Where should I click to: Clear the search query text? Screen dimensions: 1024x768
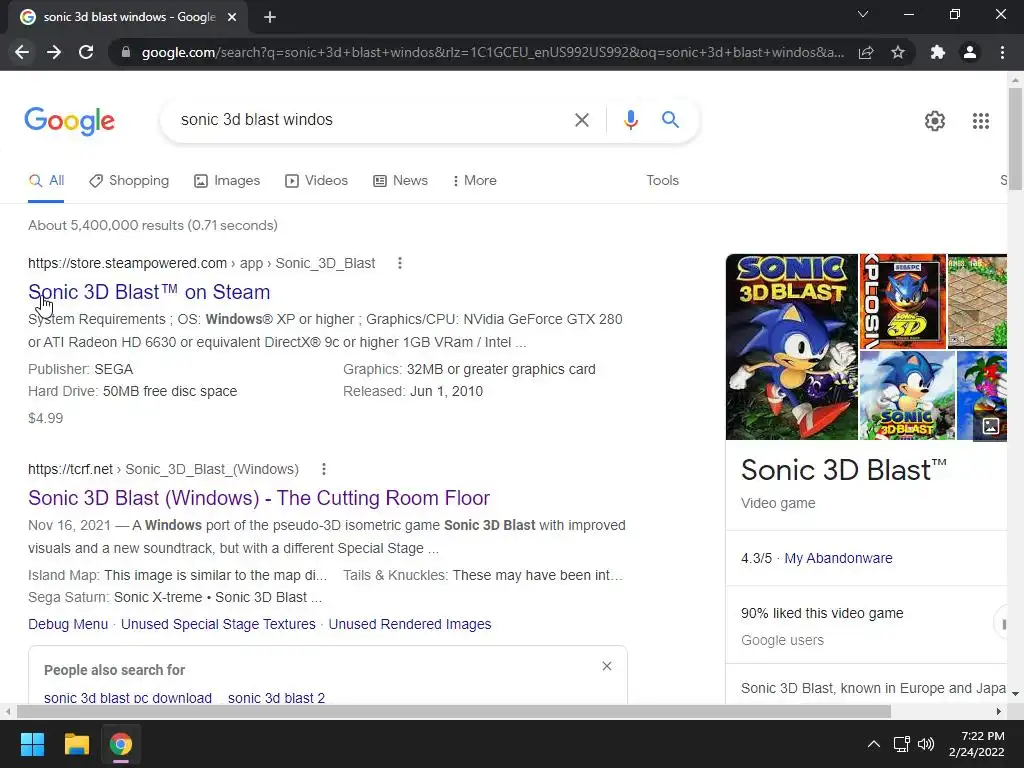[x=581, y=120]
